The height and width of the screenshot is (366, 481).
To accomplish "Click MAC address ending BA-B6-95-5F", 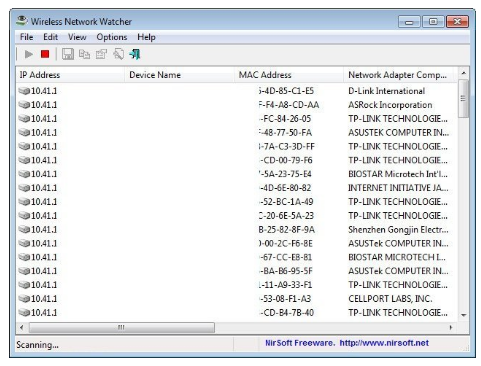I will (x=286, y=271).
